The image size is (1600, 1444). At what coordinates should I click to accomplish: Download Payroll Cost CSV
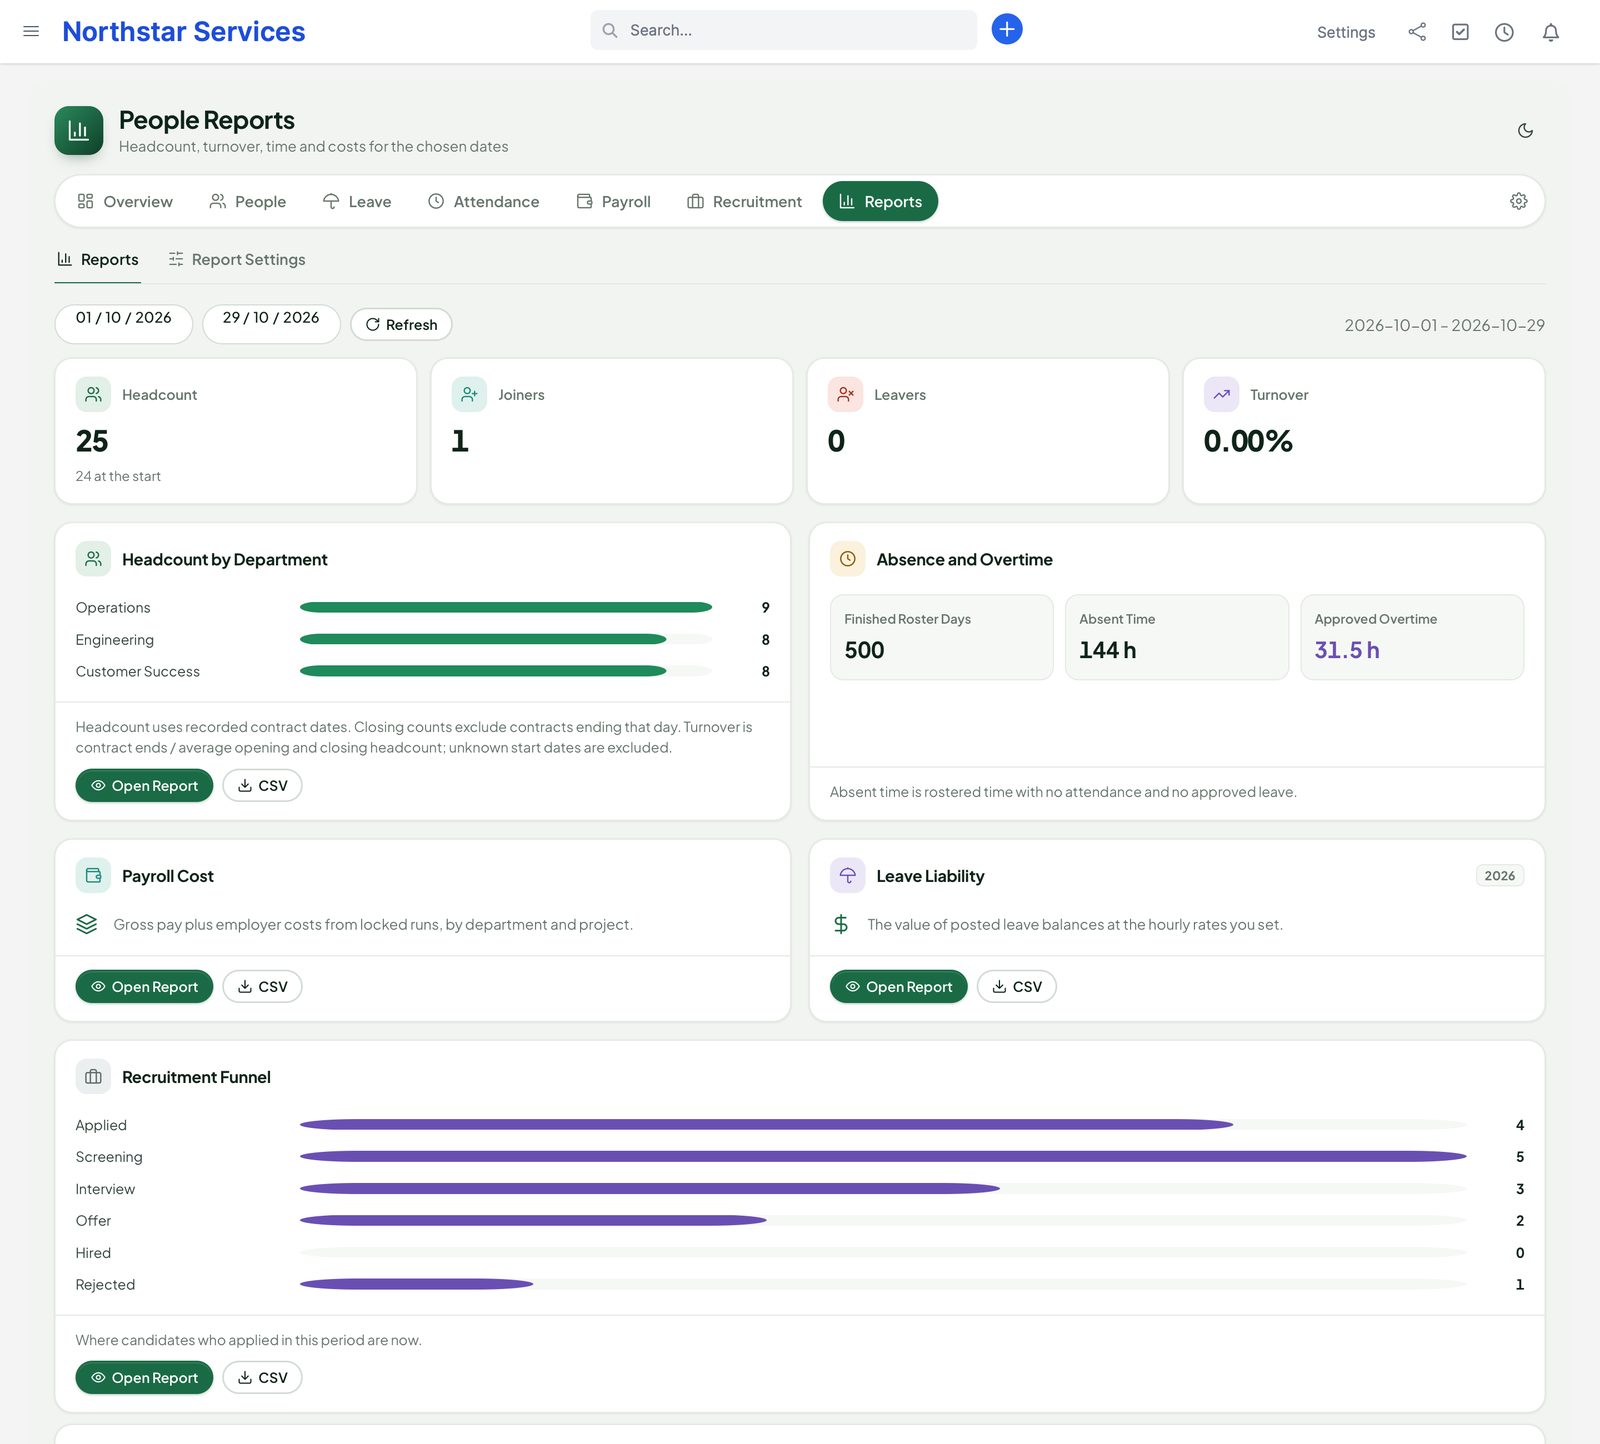[262, 987]
